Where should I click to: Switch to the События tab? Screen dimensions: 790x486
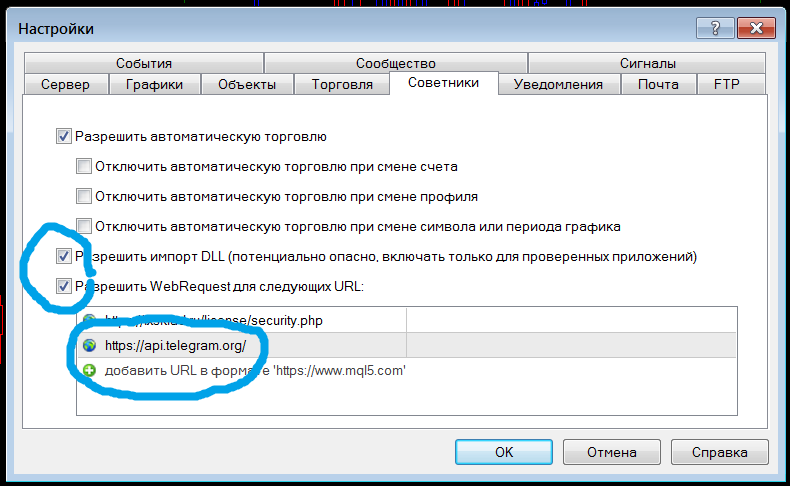144,63
